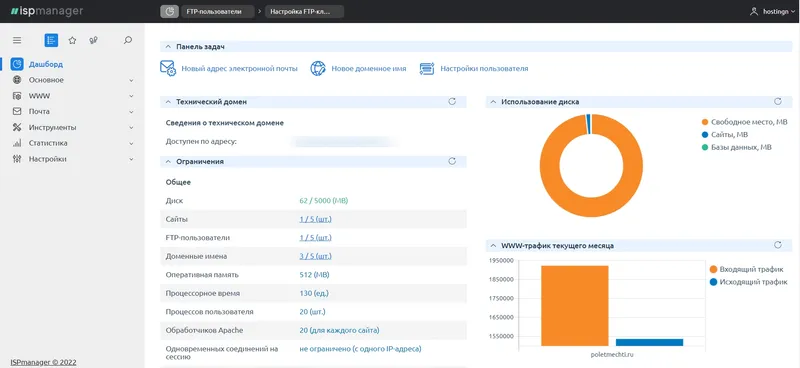Screen dimensions: 800x368
Task: Click Новое доменное имя link
Action: coord(369,68)
